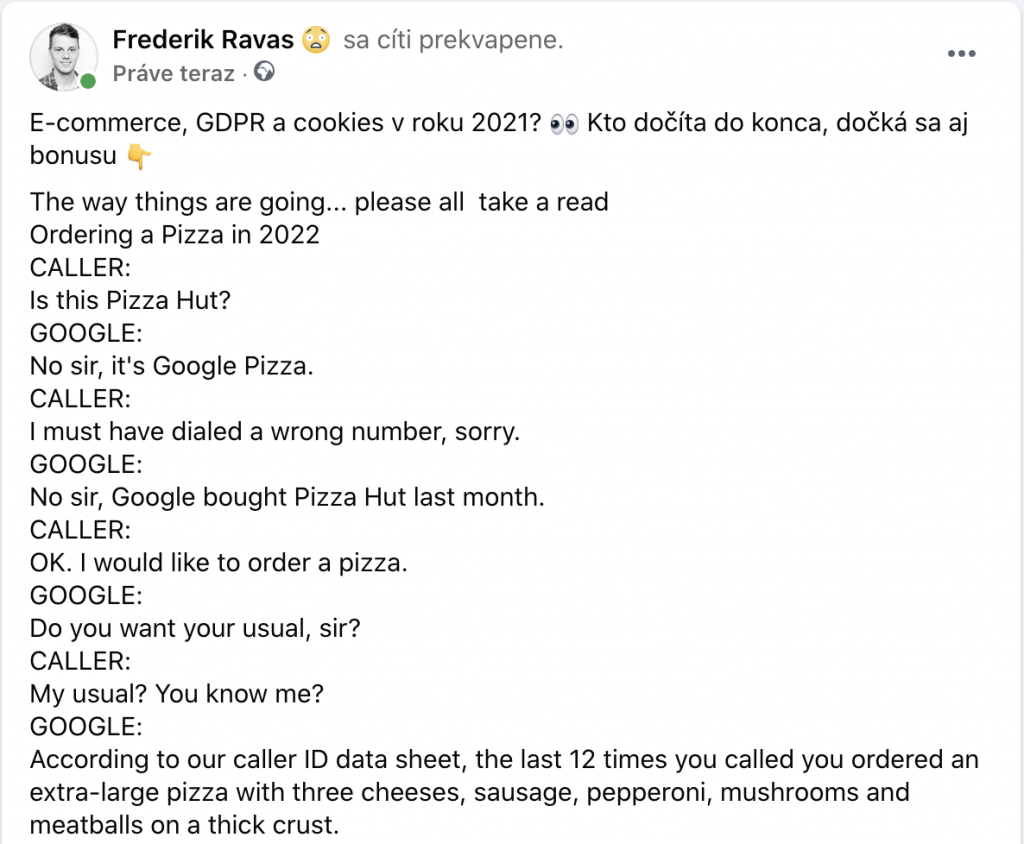Viewport: 1024px width, 844px height.
Task: Click the "The way things are going" line
Action: pyautogui.click(x=319, y=202)
